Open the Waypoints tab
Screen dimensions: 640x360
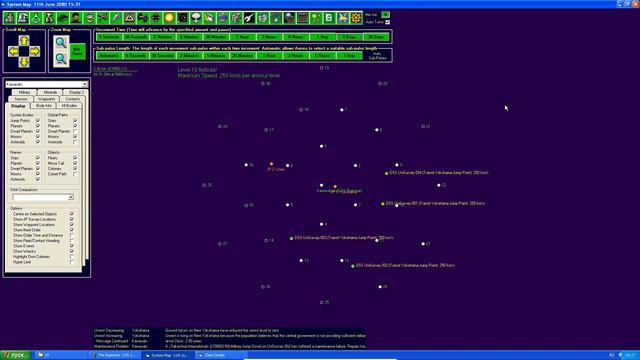[47, 99]
